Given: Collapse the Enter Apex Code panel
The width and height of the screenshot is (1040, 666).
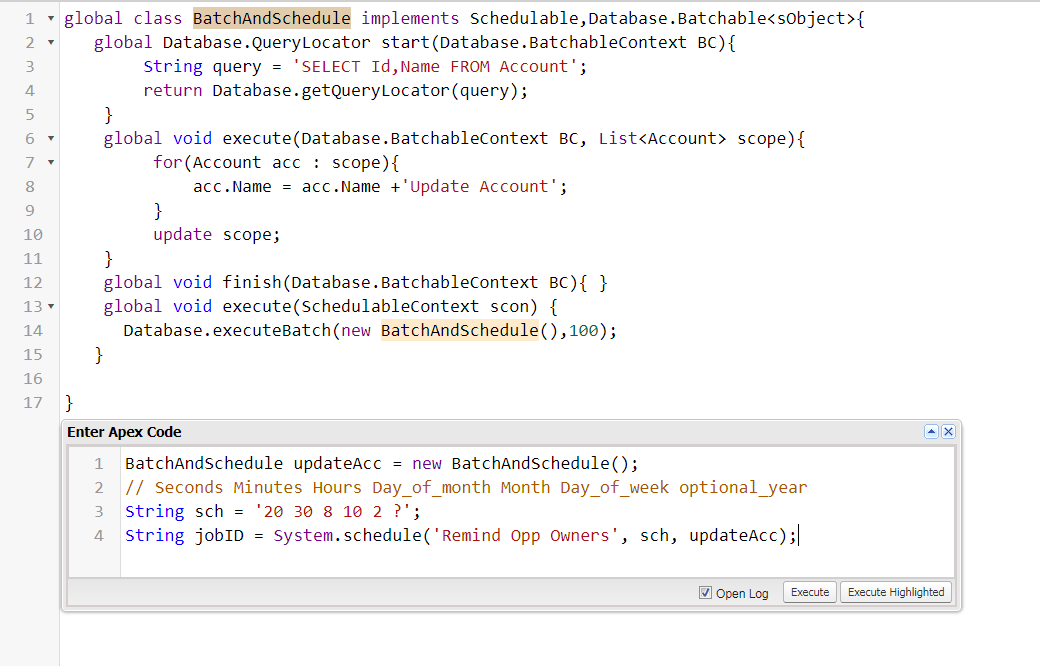Looking at the screenshot, I should [x=932, y=431].
